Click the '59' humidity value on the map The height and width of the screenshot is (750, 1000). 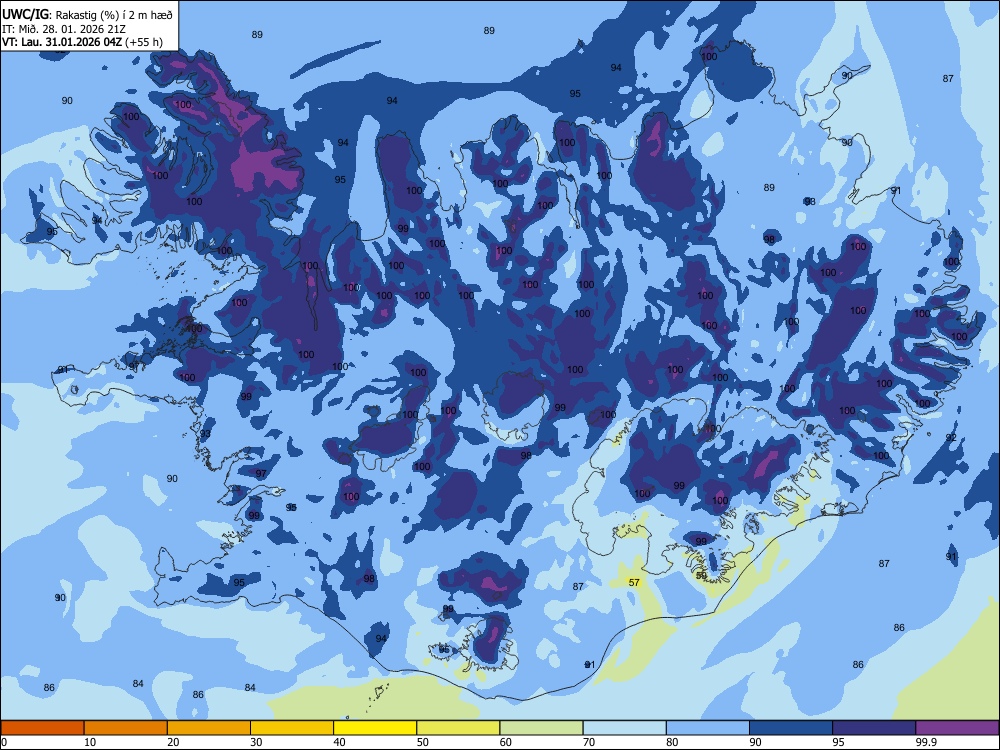click(x=701, y=575)
